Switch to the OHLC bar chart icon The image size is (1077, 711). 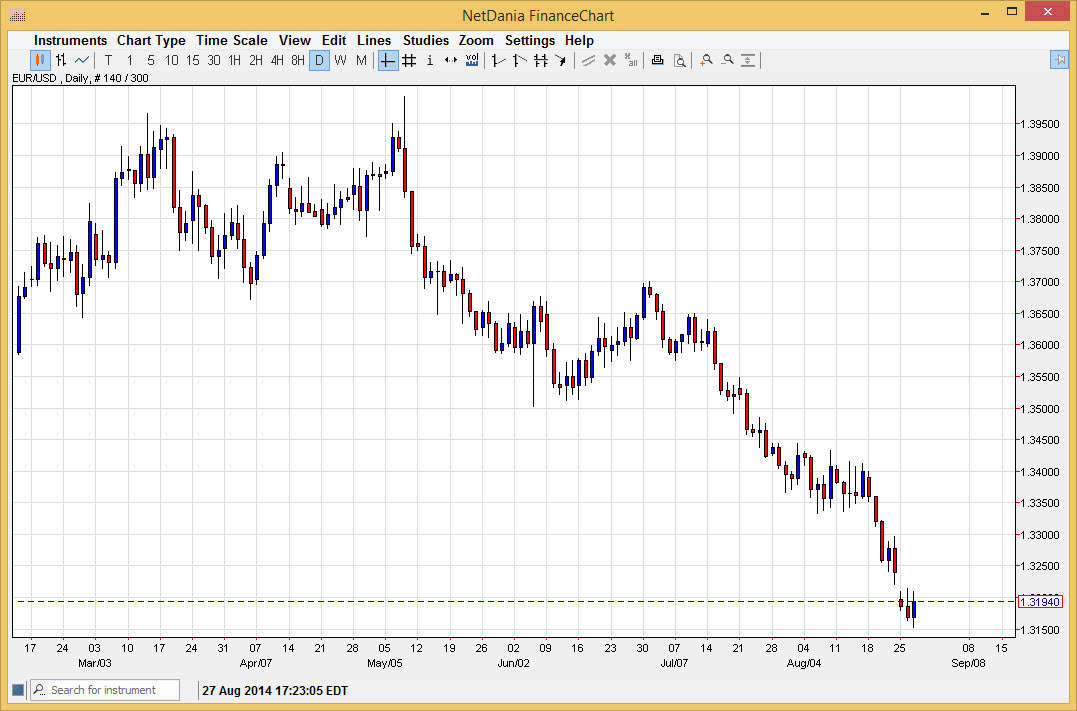click(x=61, y=61)
